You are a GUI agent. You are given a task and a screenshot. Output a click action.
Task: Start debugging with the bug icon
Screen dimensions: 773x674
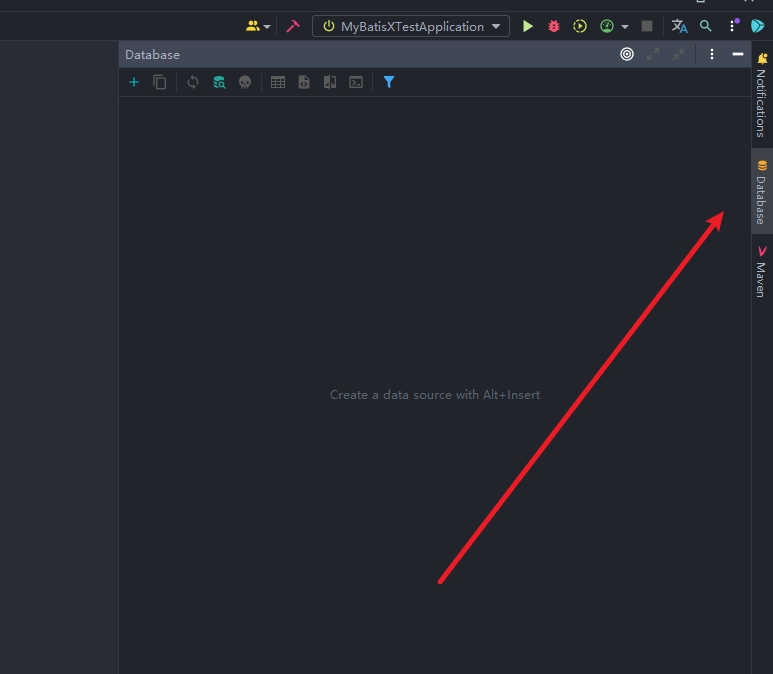click(x=554, y=26)
